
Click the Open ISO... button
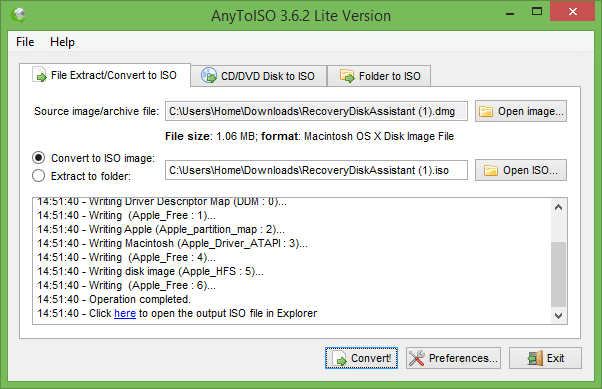click(x=521, y=170)
